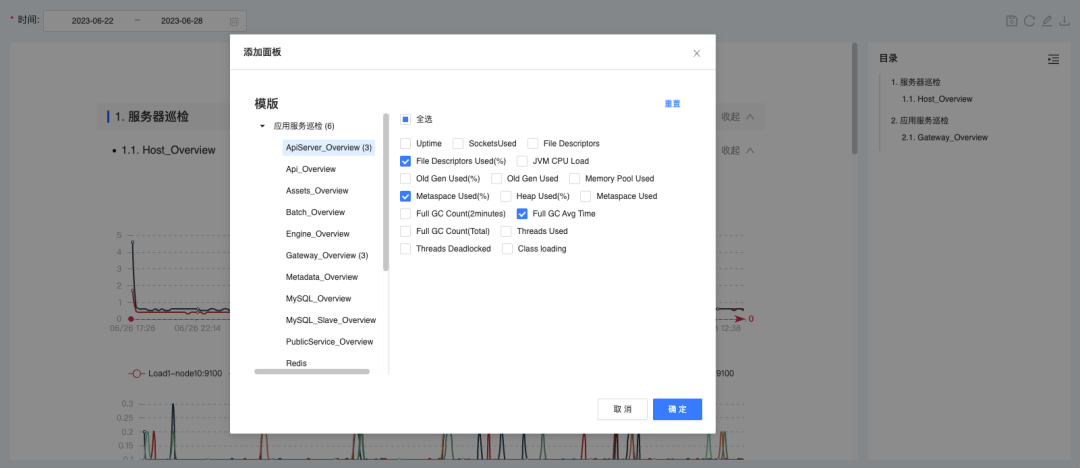Click the save icon in top toolbar
The width and height of the screenshot is (1080, 468).
pyautogui.click(x=1011, y=21)
